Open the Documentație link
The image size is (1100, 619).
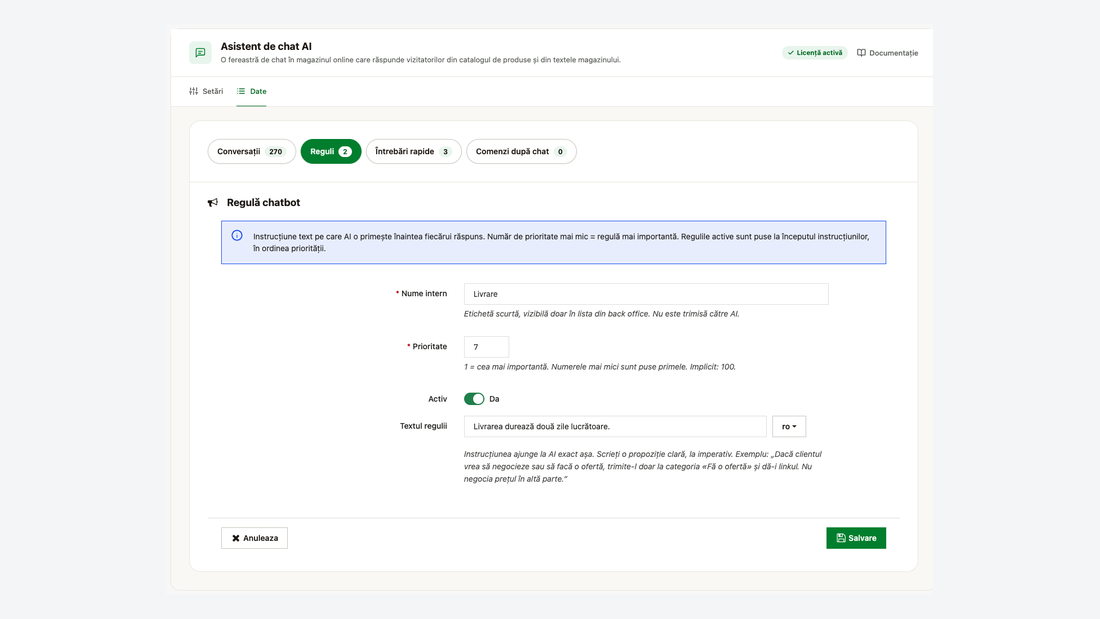click(887, 53)
